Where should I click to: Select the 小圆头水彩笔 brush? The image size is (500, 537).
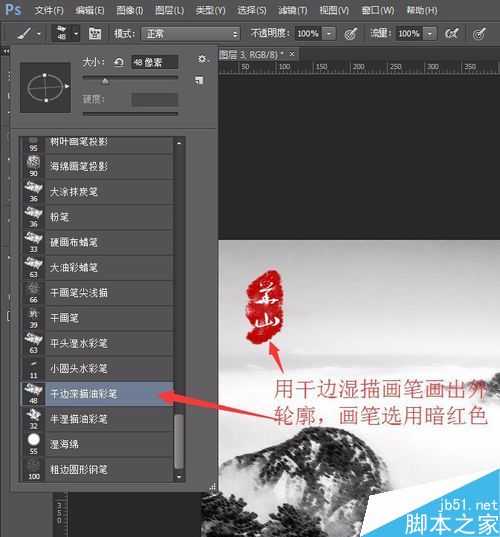coord(97,369)
